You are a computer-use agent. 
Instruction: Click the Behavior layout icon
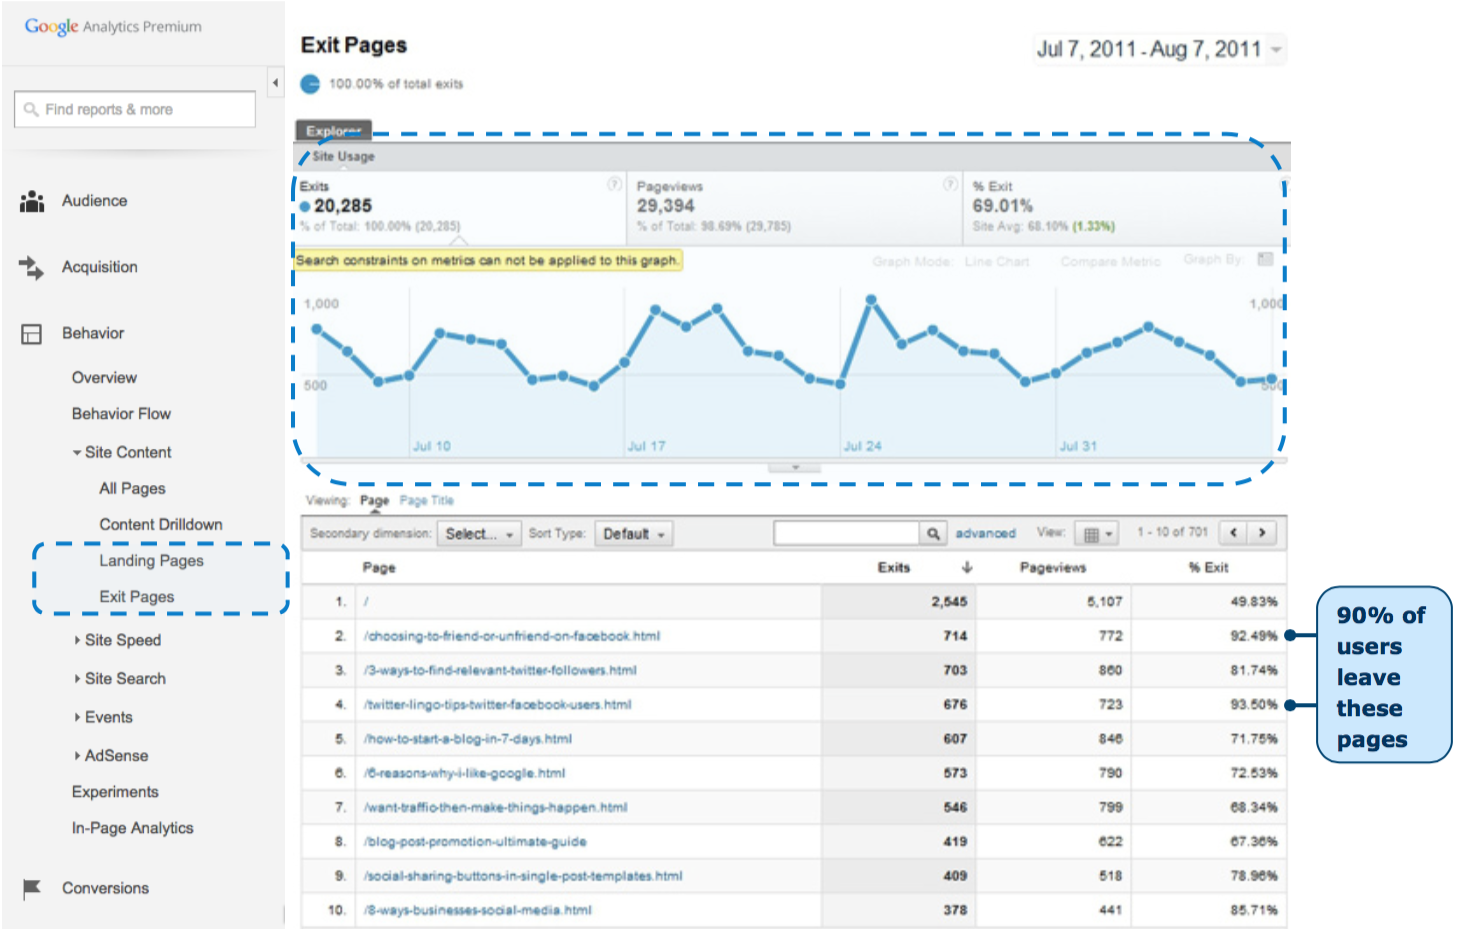(32, 334)
